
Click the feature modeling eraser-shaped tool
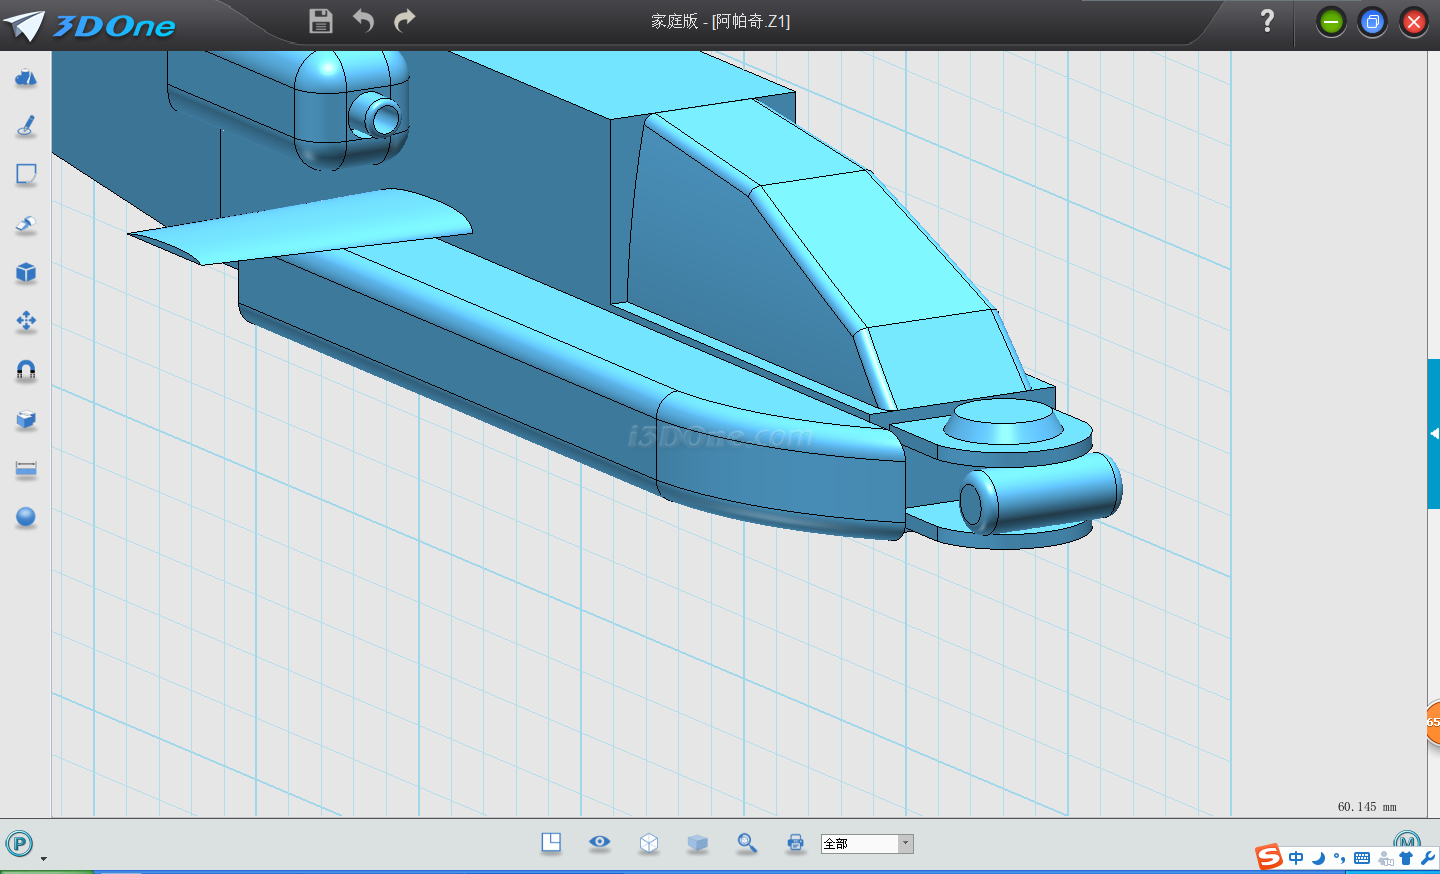tap(26, 224)
